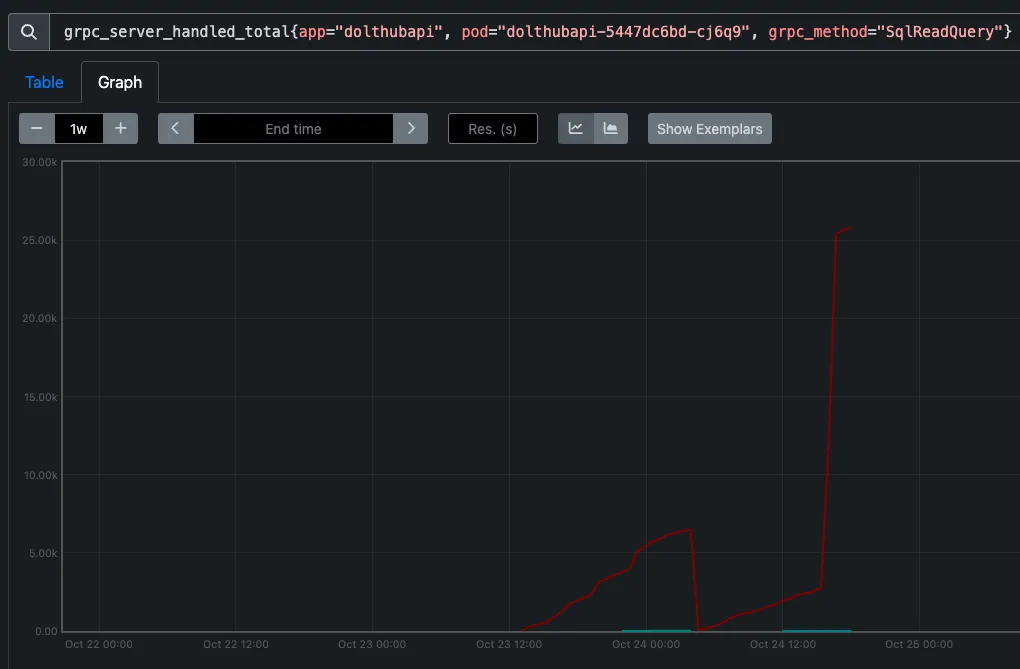Toggle Show Exemplars on
1020x669 pixels.
tap(709, 128)
